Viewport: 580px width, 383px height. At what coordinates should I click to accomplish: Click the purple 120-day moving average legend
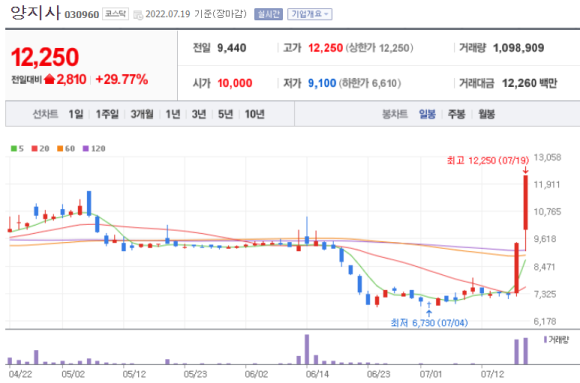(94, 148)
